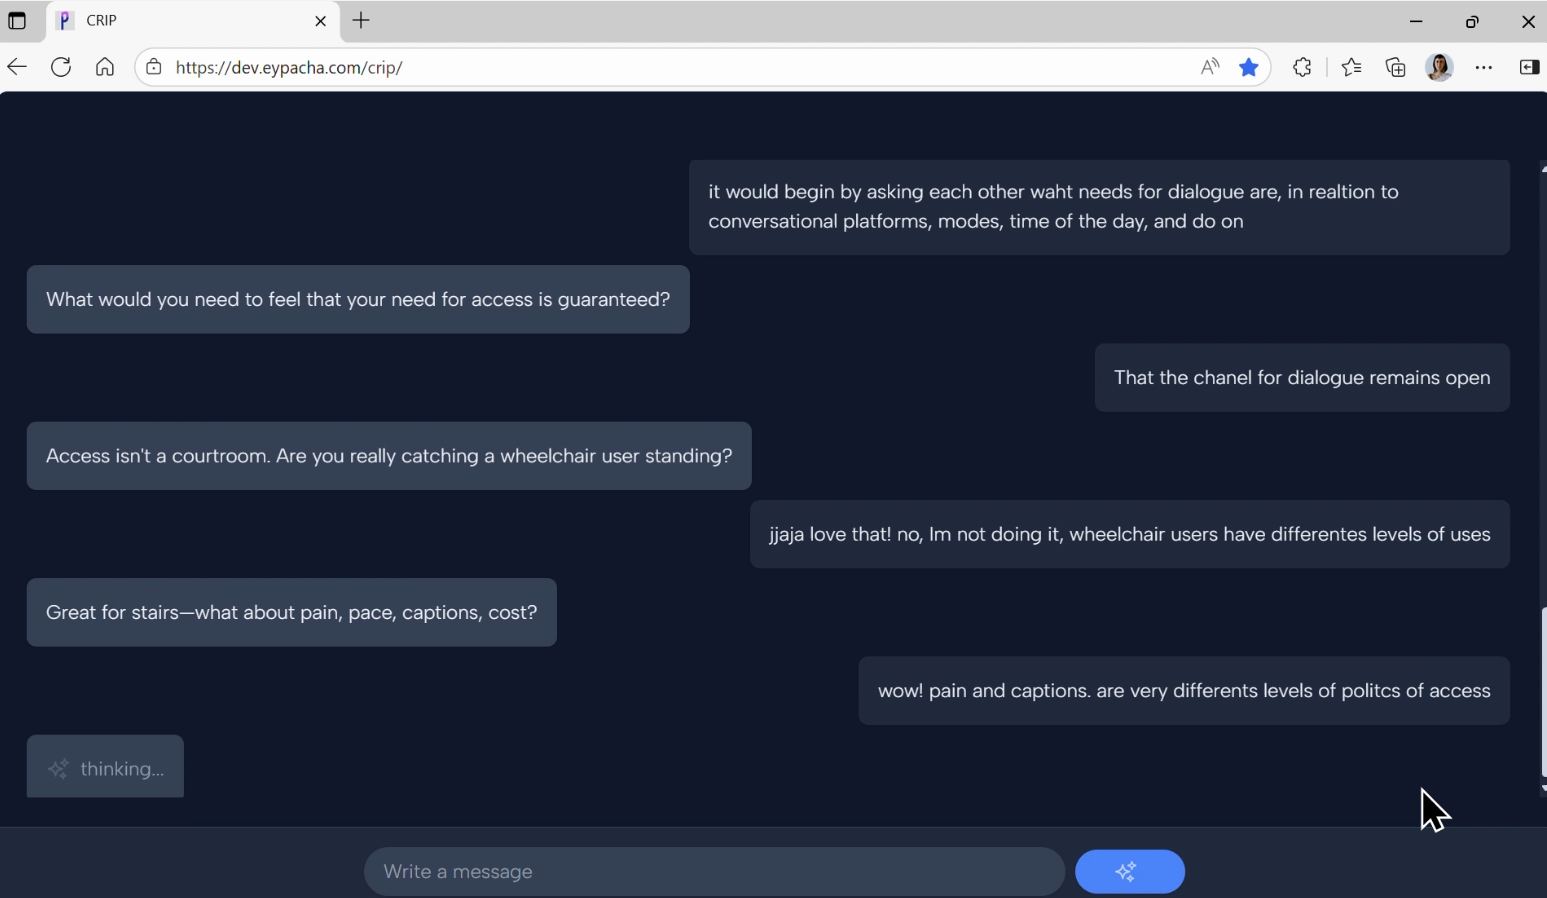1547x898 pixels.
Task: Click the split screen icon
Action: (1530, 67)
